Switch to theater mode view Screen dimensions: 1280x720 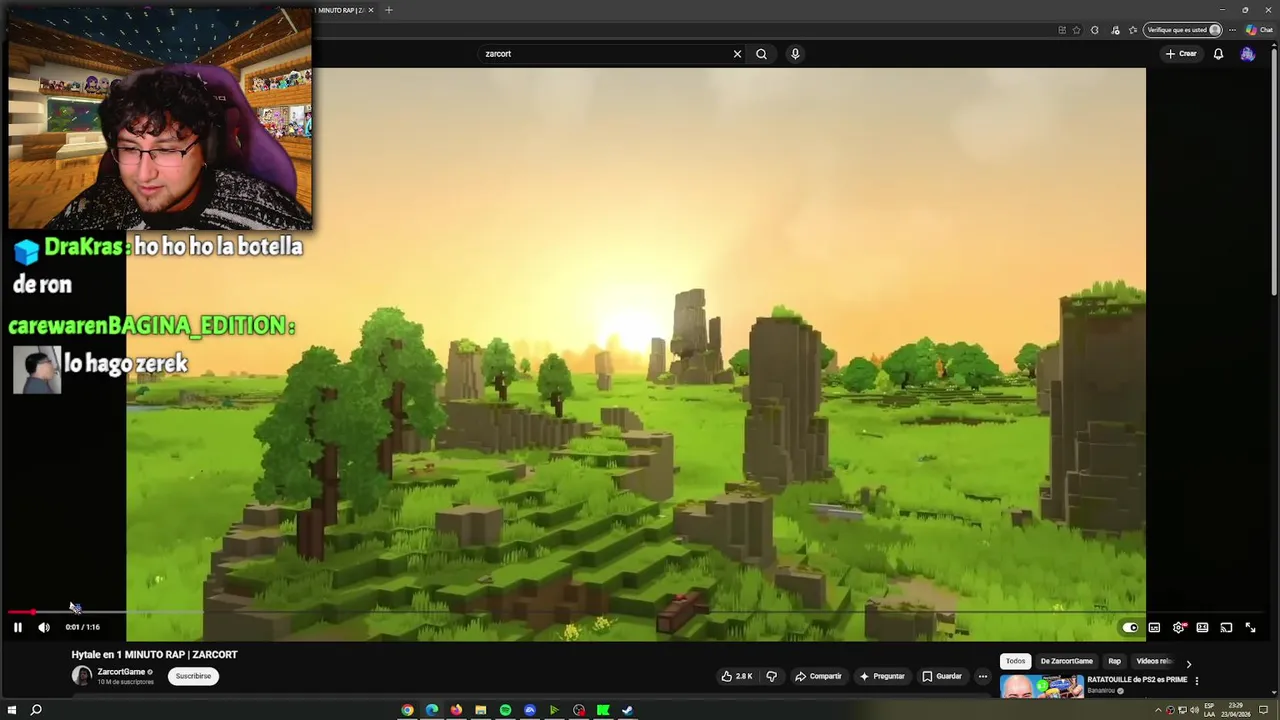pyautogui.click(x=1202, y=627)
